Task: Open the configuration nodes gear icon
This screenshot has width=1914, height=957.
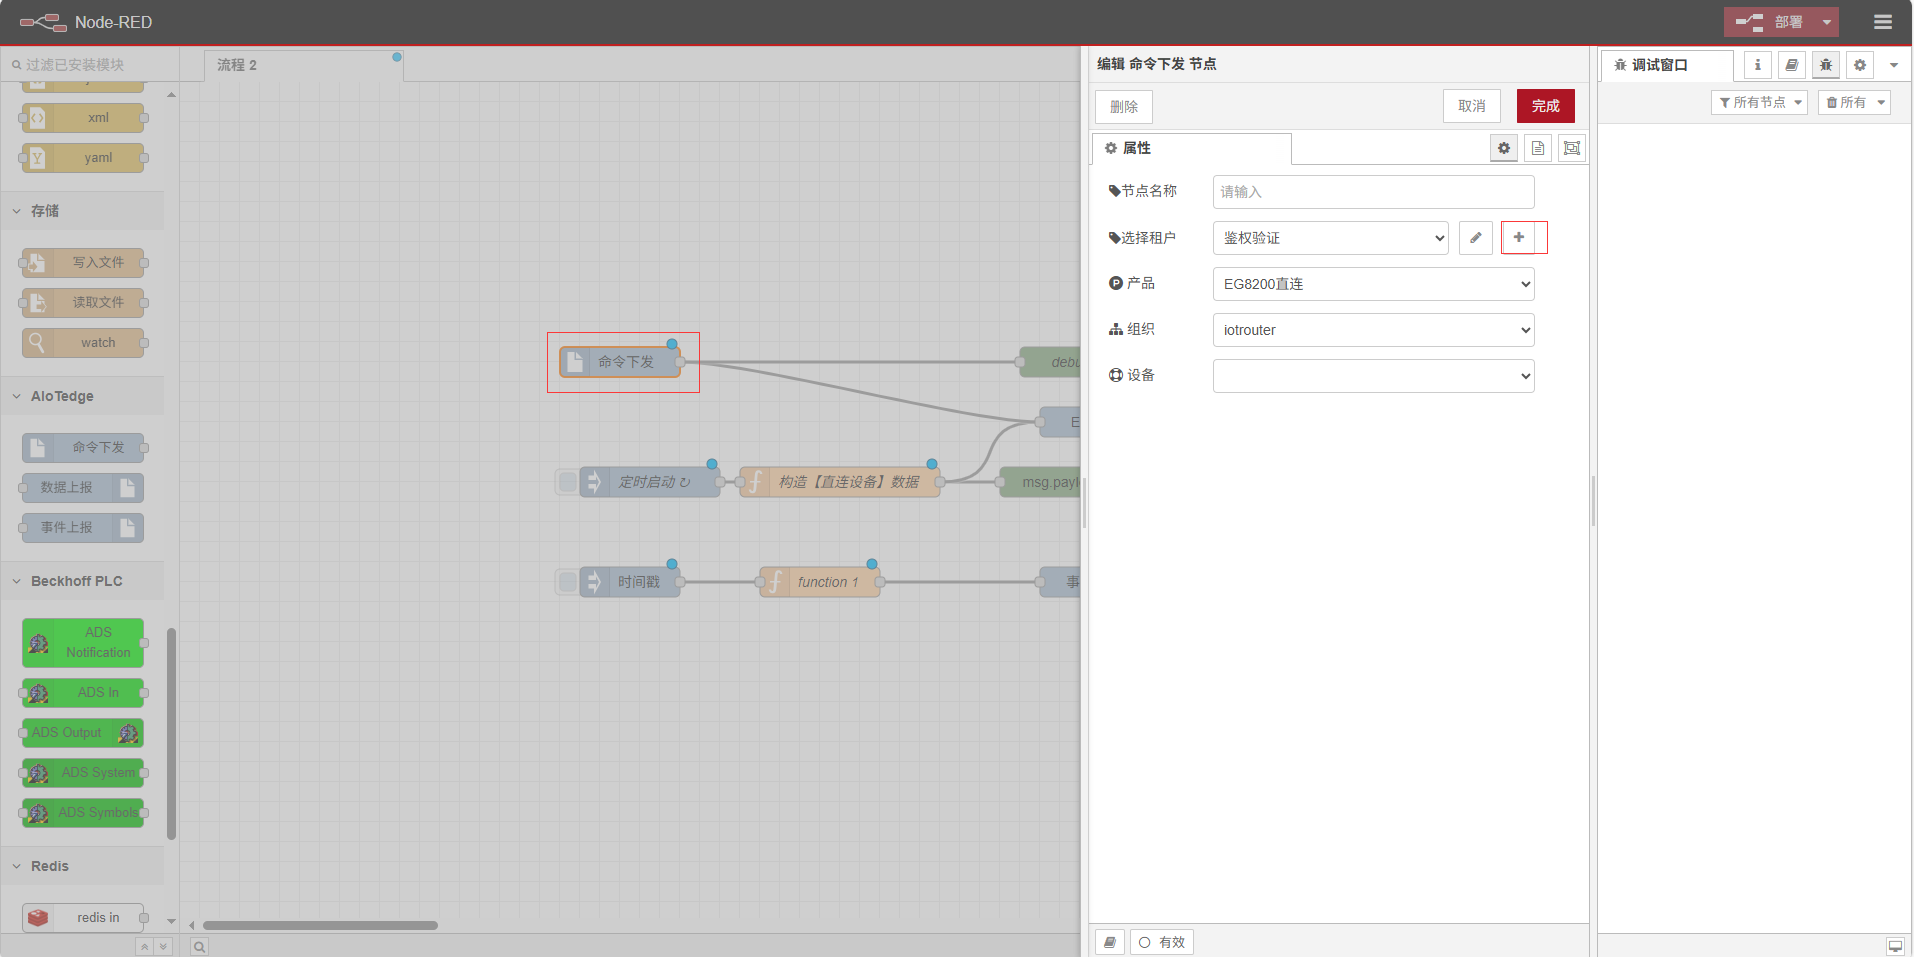Action: tap(1860, 65)
